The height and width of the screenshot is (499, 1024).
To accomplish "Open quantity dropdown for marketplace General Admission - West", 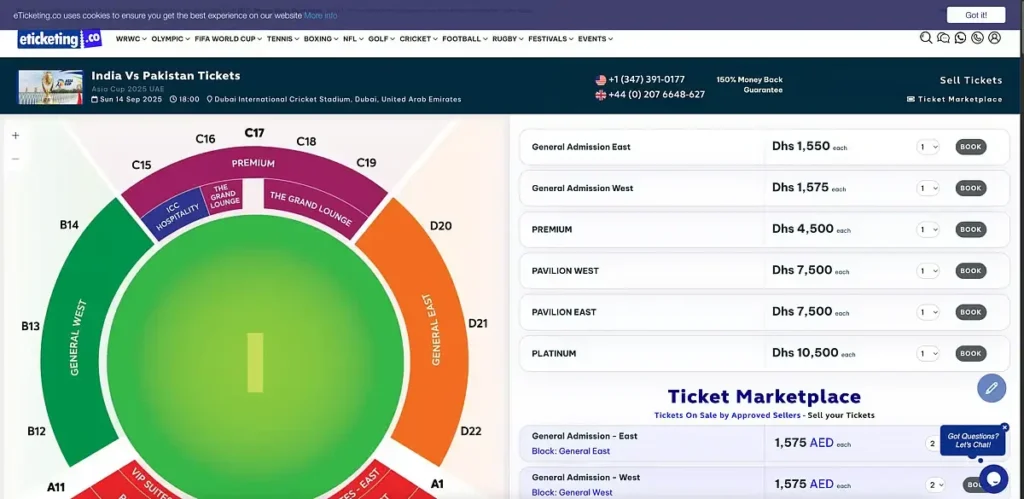I will 935,485.
